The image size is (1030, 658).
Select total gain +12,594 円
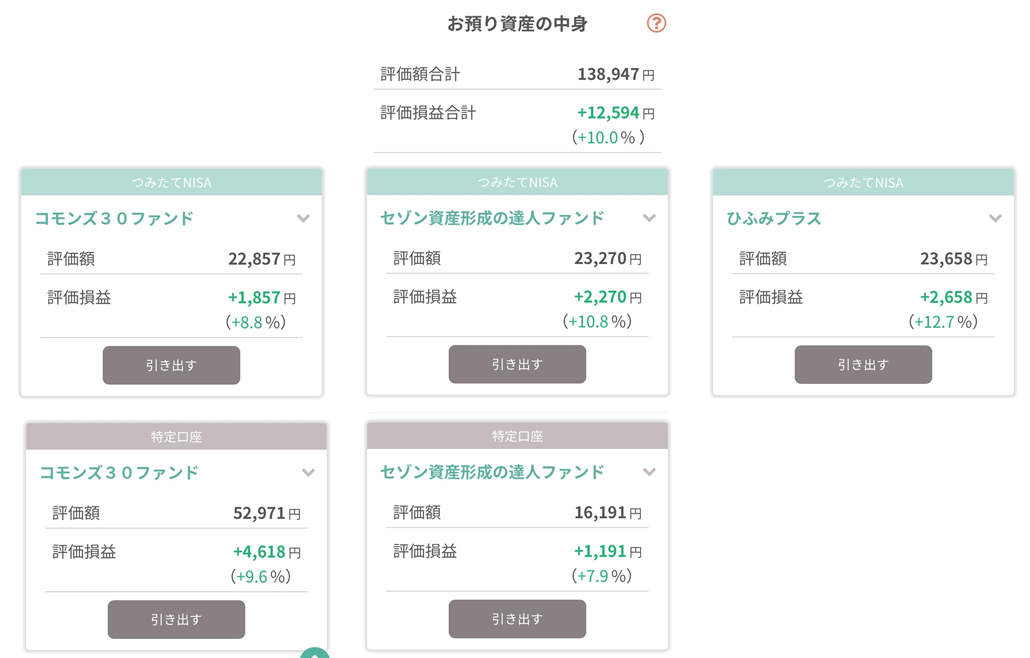click(x=616, y=113)
